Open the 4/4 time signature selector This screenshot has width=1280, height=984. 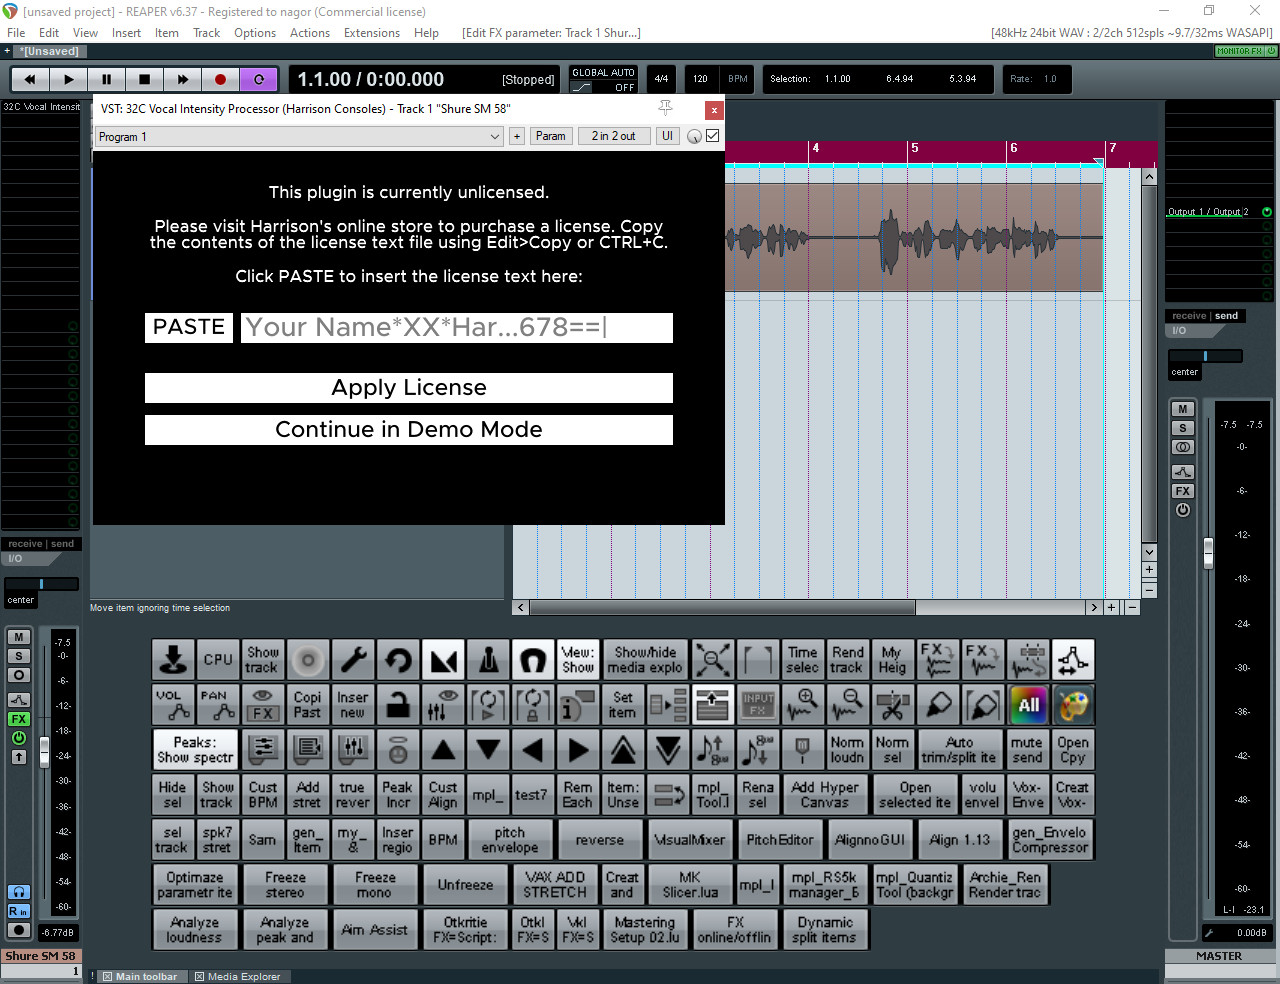click(x=661, y=79)
